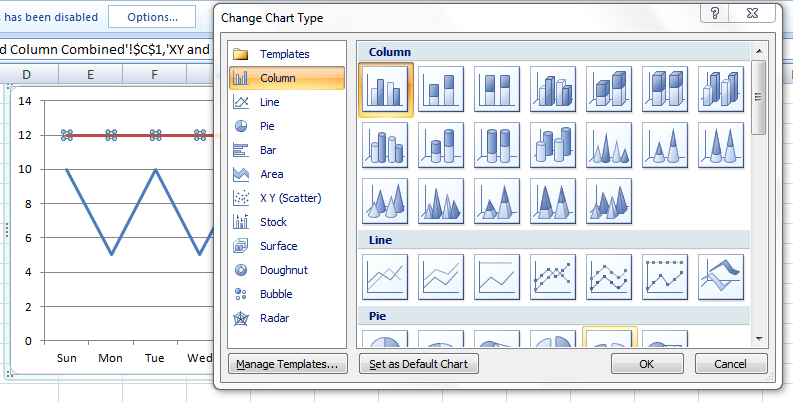Select the Clustered Column chart thumbnail
Viewport: 793px width, 402px height.
tap(385, 90)
